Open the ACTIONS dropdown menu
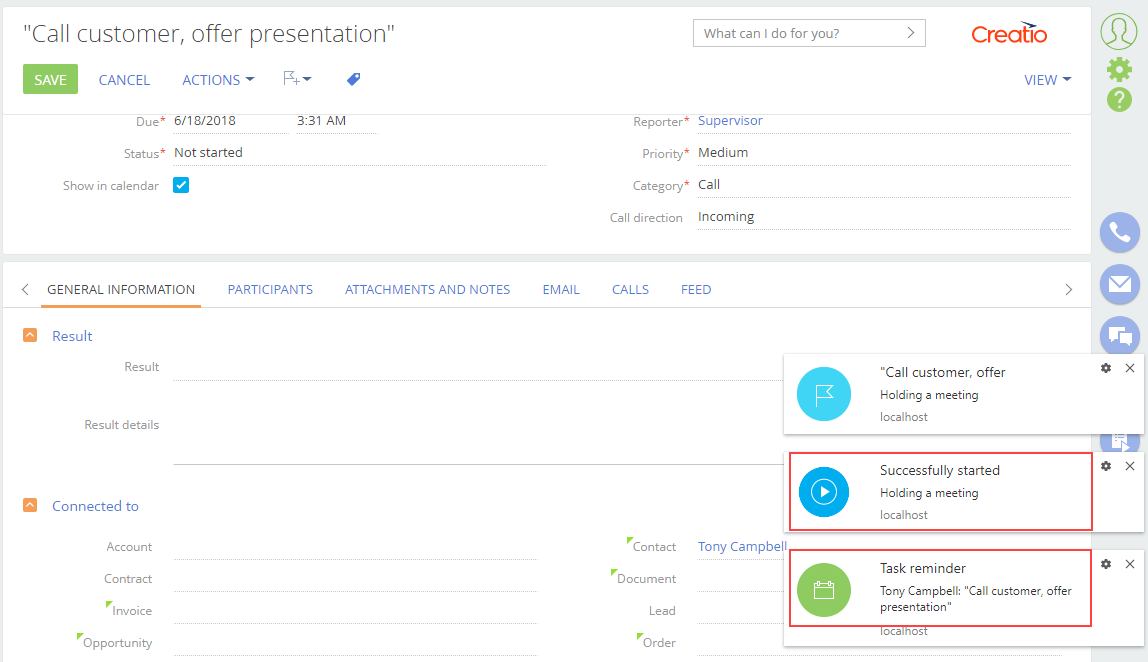The height and width of the screenshot is (662, 1148). tap(218, 80)
